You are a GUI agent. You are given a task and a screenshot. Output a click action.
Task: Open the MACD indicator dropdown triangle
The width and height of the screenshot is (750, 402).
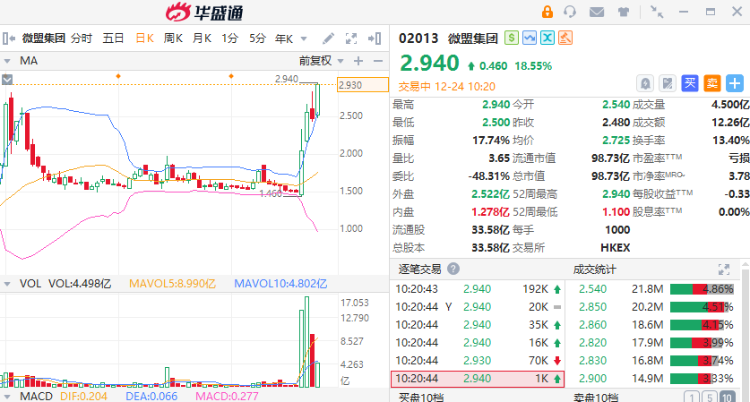[x=7, y=397]
